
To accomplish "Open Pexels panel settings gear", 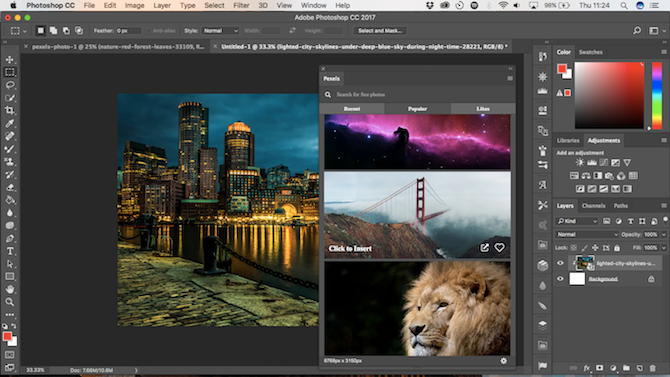I will pyautogui.click(x=504, y=361).
